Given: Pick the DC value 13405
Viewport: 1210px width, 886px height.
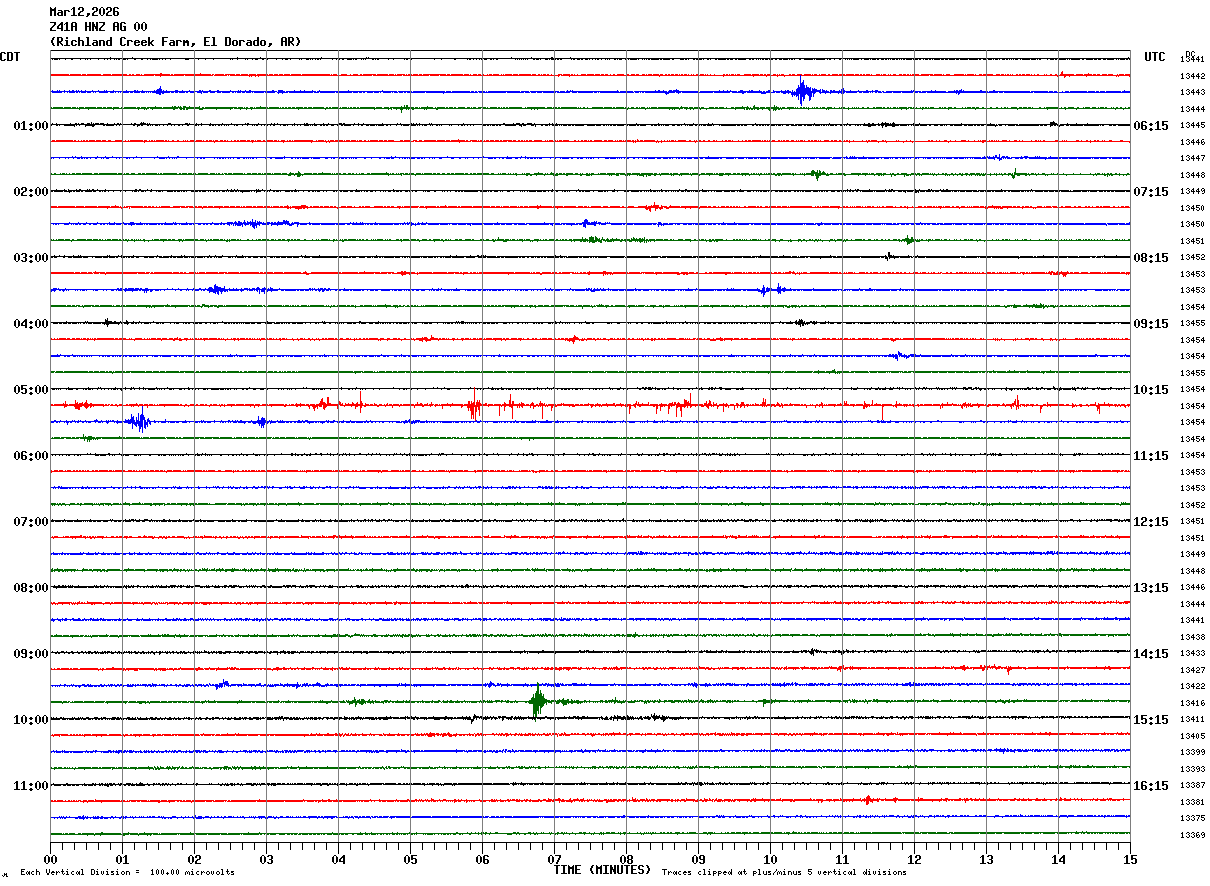Looking at the screenshot, I should [1192, 736].
